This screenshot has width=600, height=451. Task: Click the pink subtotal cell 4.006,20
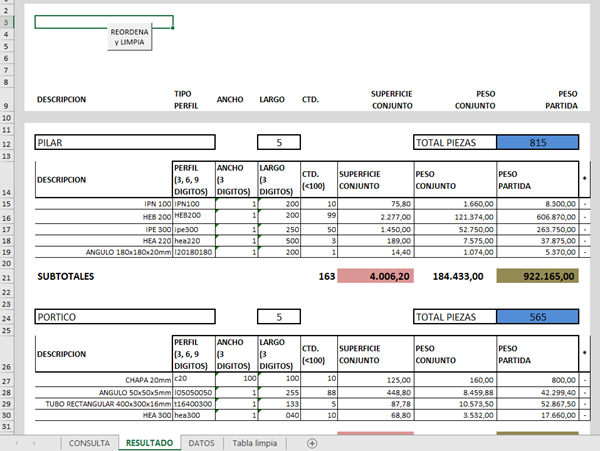pos(375,276)
